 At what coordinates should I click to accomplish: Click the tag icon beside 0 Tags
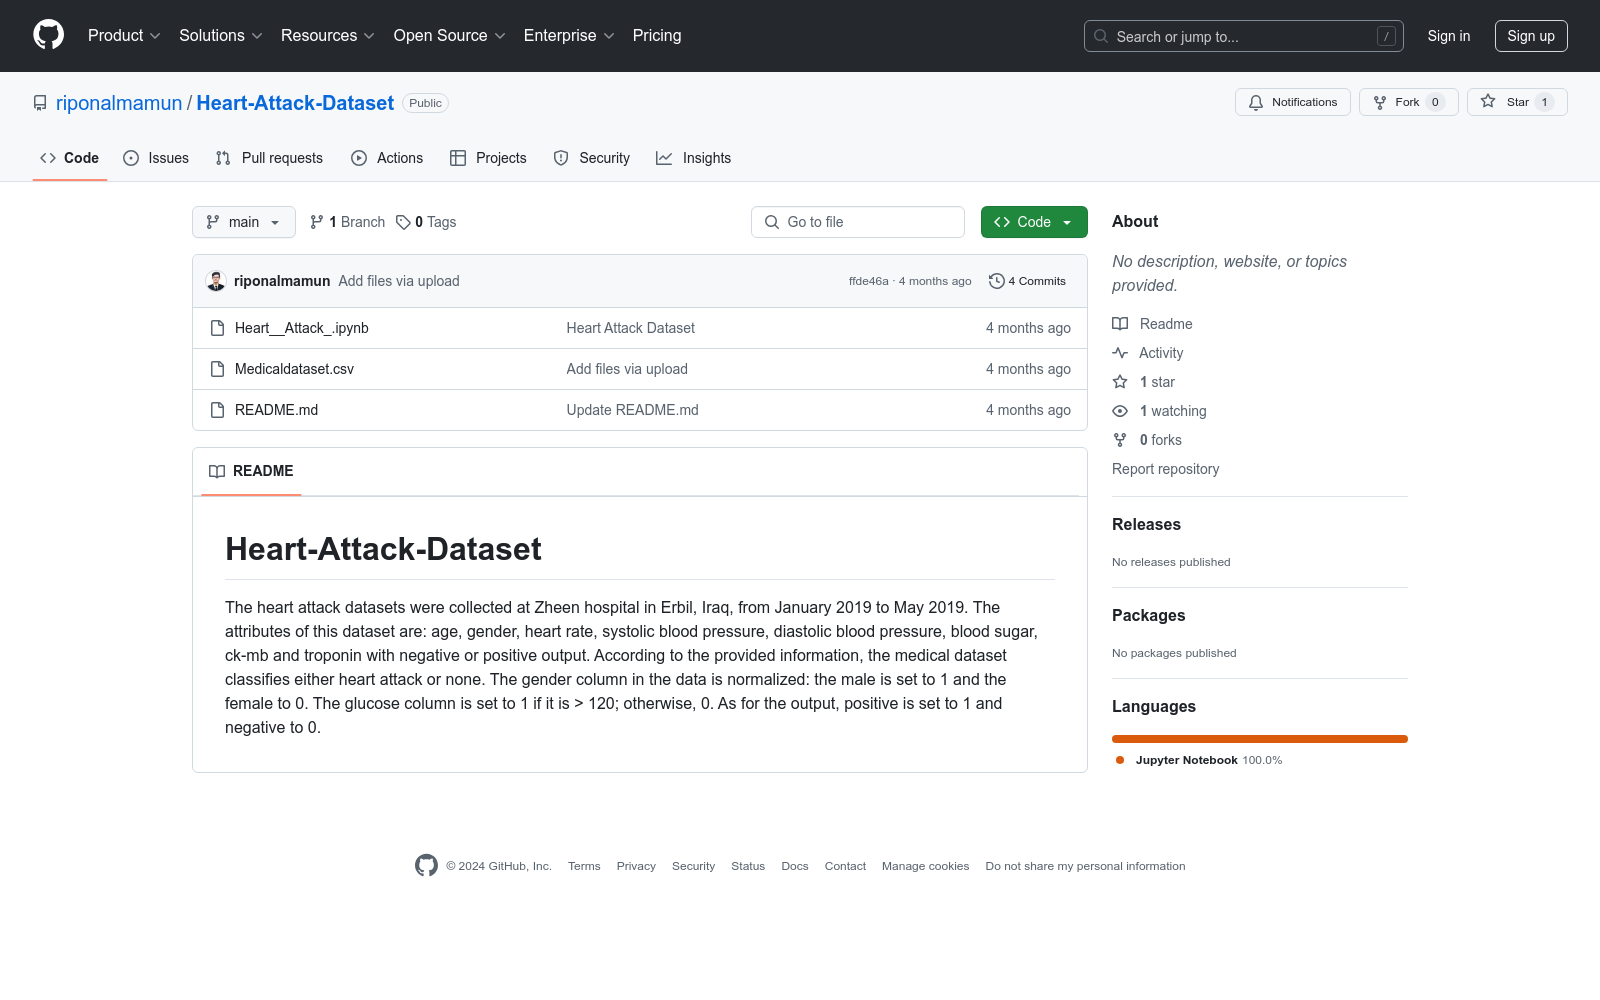tap(403, 222)
